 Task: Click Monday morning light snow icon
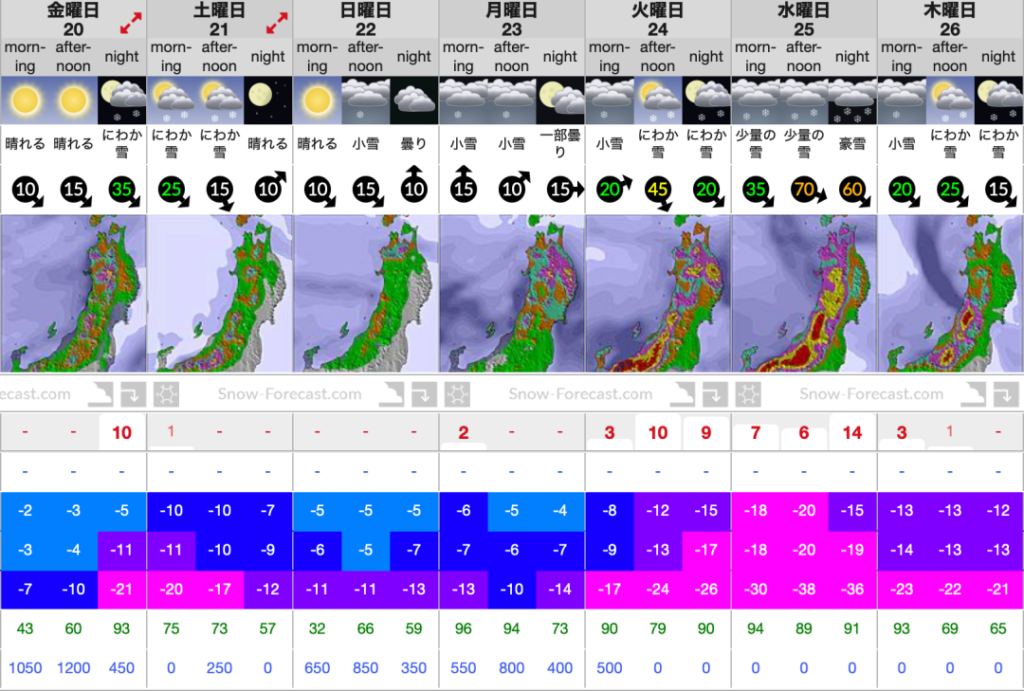click(x=464, y=101)
